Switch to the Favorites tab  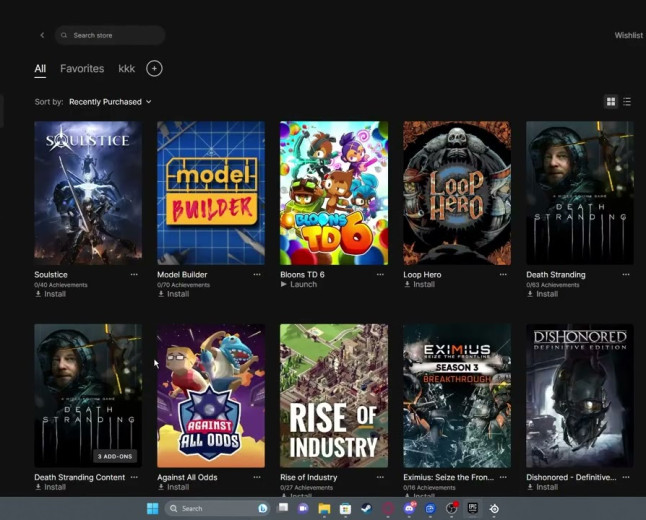(82, 68)
